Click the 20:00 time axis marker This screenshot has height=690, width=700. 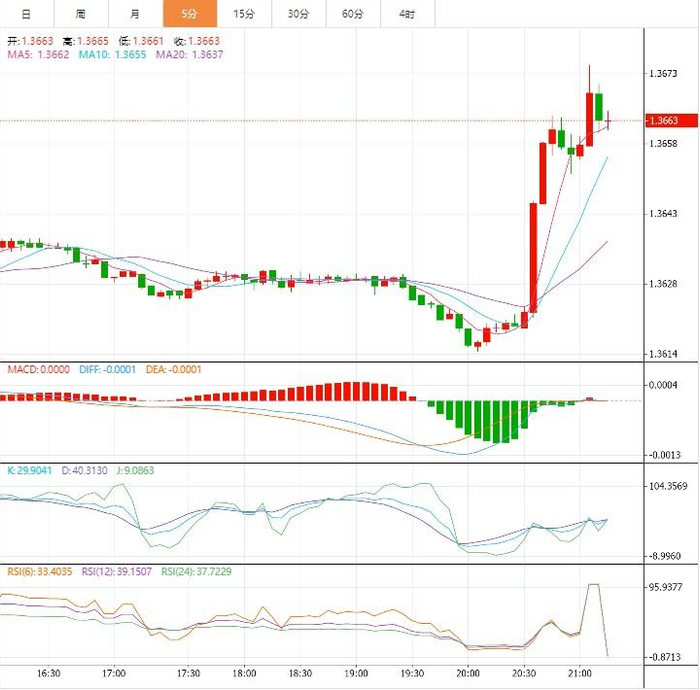click(x=468, y=673)
